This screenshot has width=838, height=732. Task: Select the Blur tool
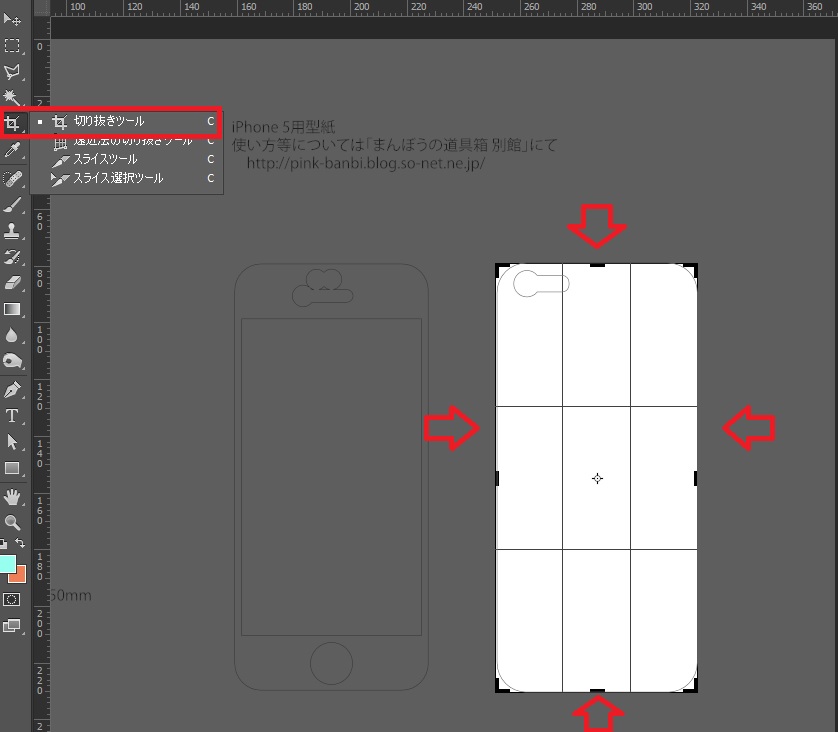(x=12, y=336)
